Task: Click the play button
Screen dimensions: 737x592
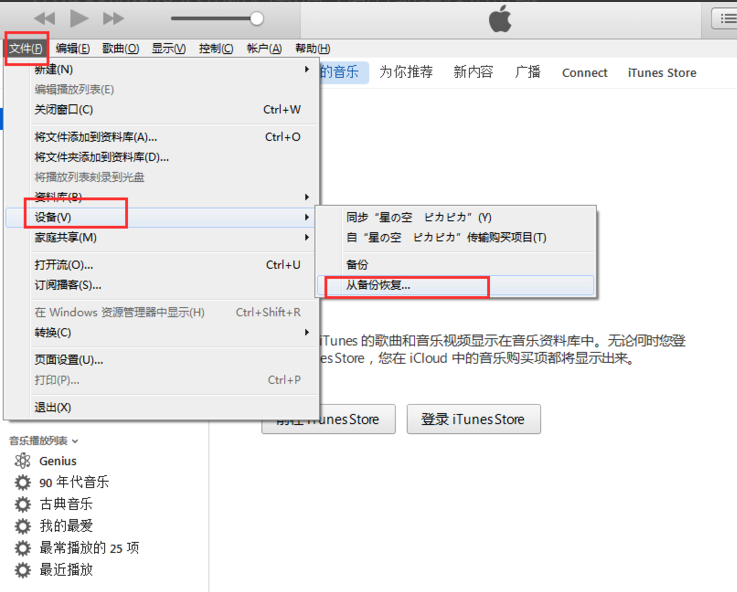Action: (79, 18)
